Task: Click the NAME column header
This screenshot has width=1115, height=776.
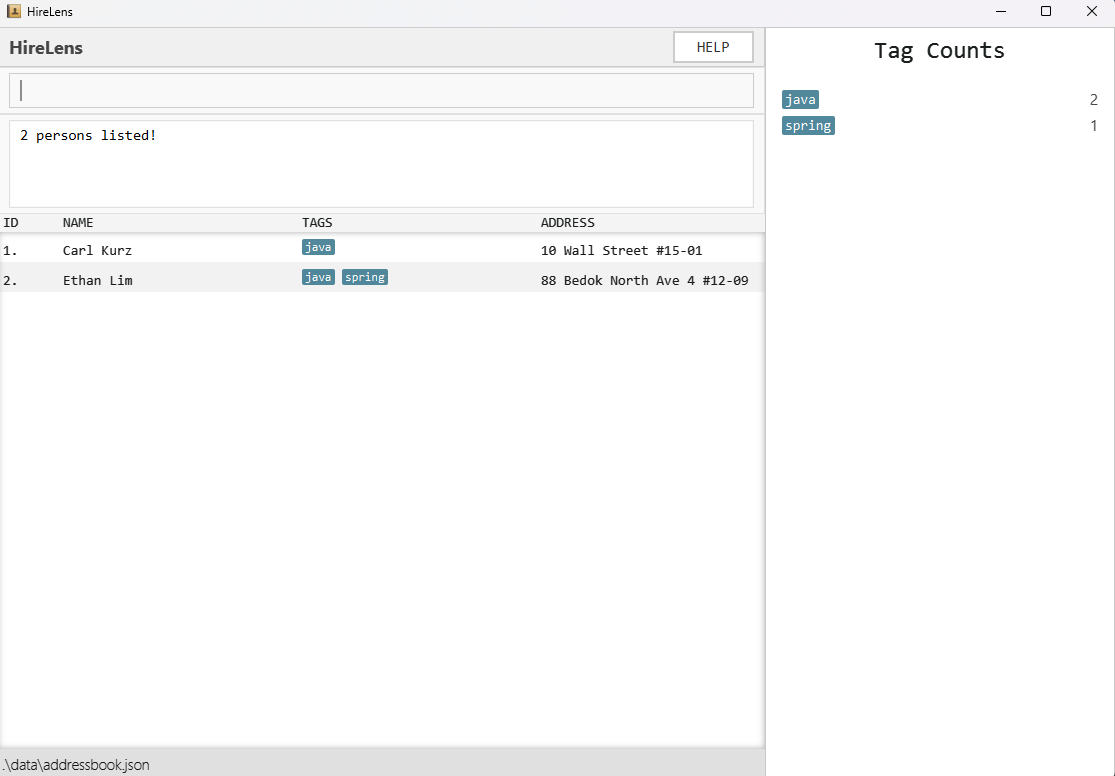Action: tap(78, 223)
